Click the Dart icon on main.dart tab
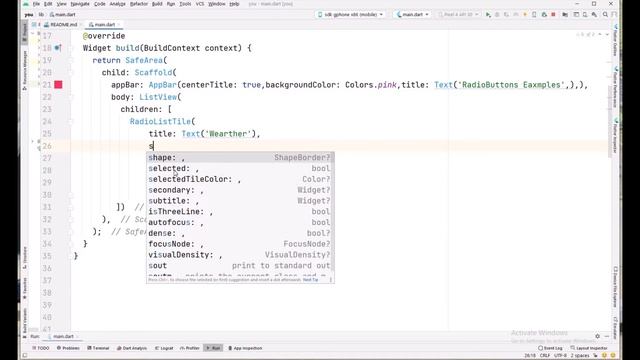Screen dimensions: 640x360 (x=91, y=25)
